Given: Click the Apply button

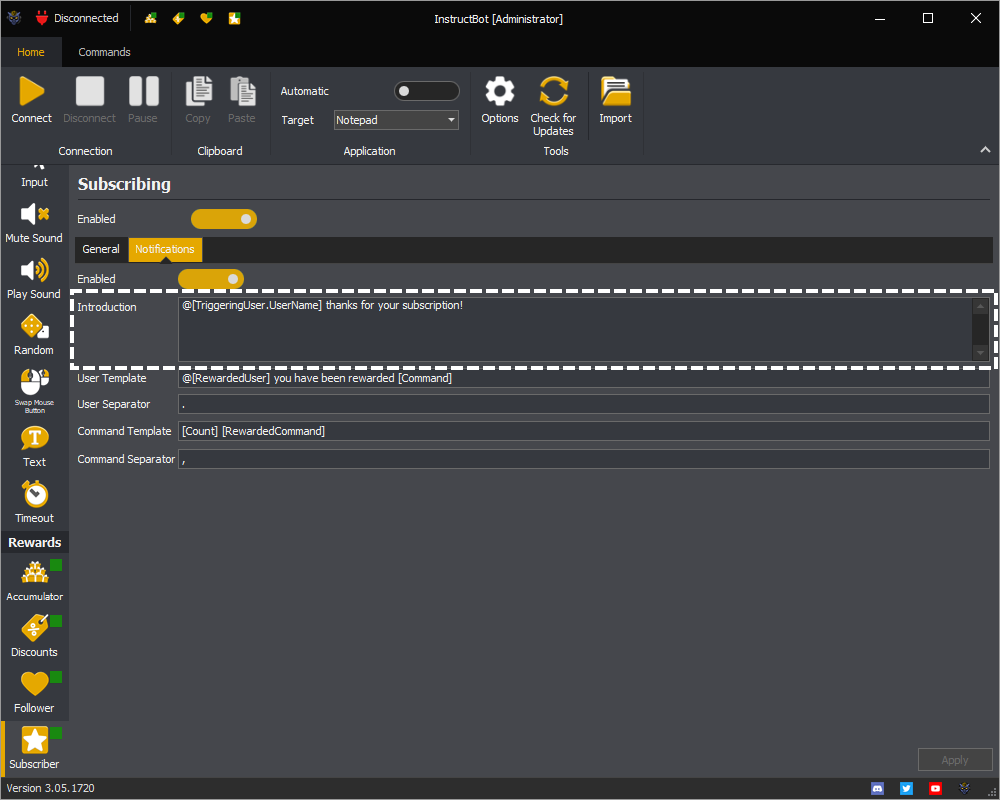Looking at the screenshot, I should [955, 760].
